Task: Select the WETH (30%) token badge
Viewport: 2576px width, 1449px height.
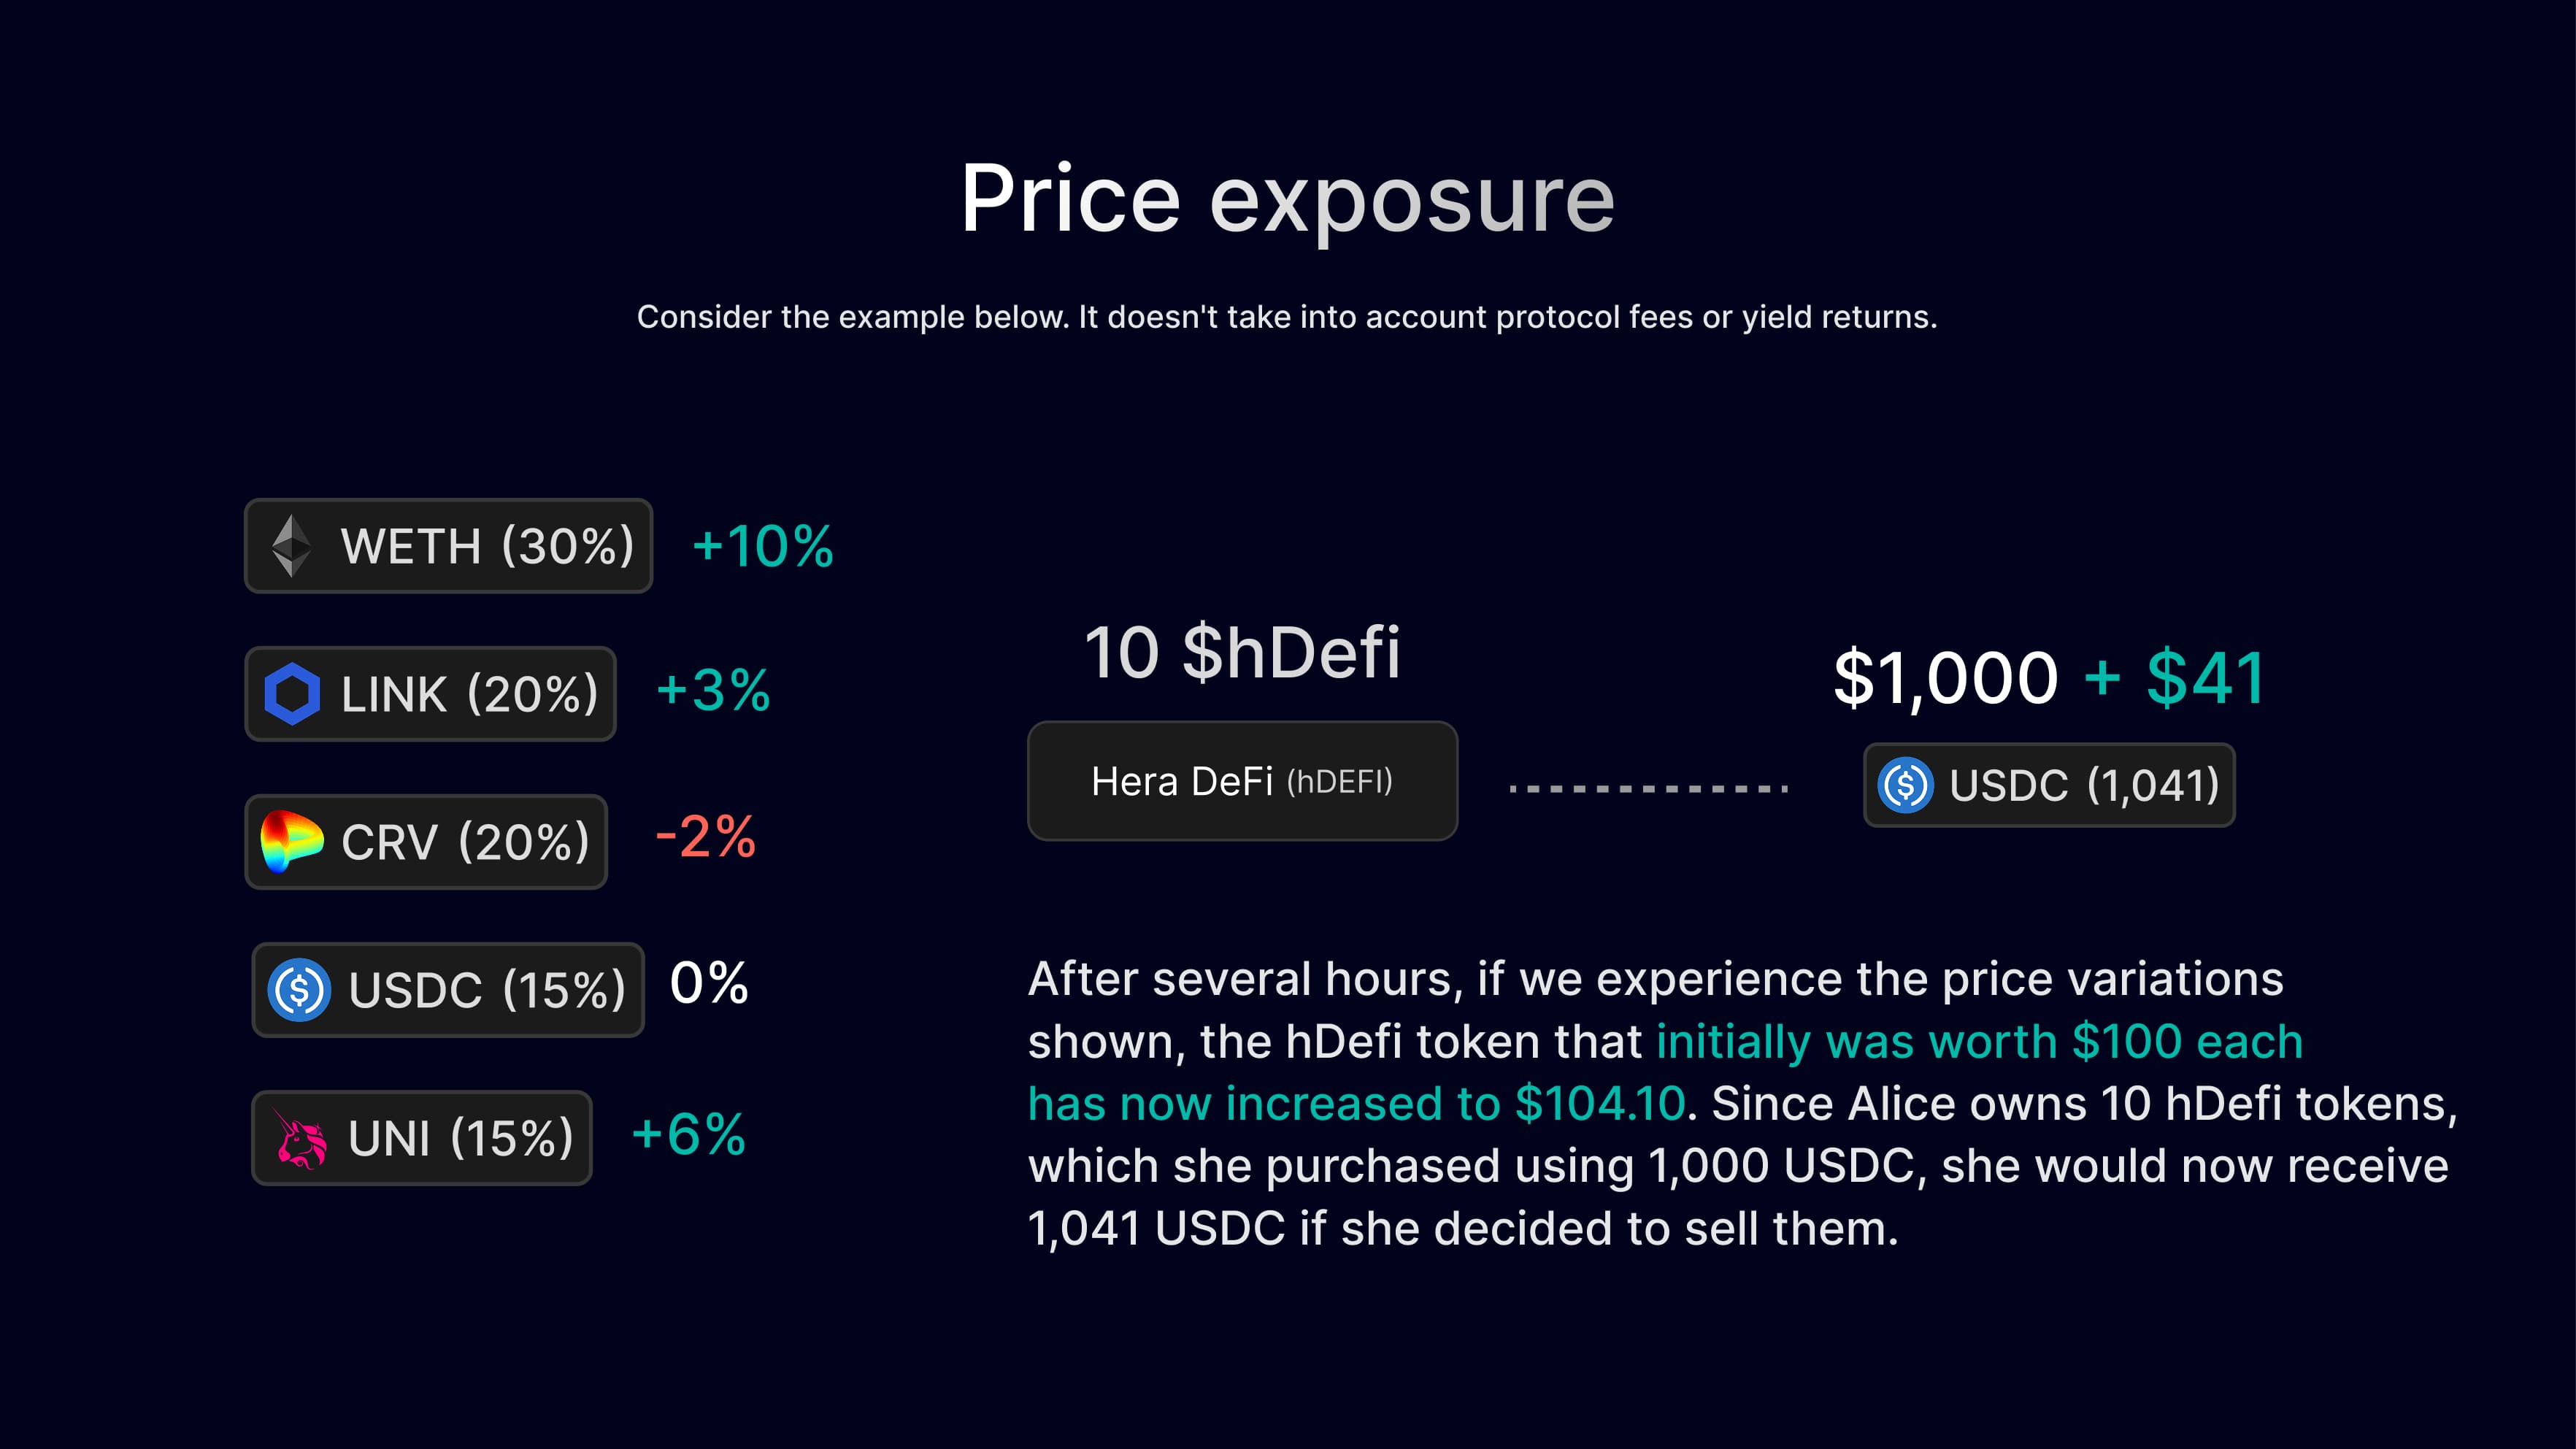Action: [449, 546]
